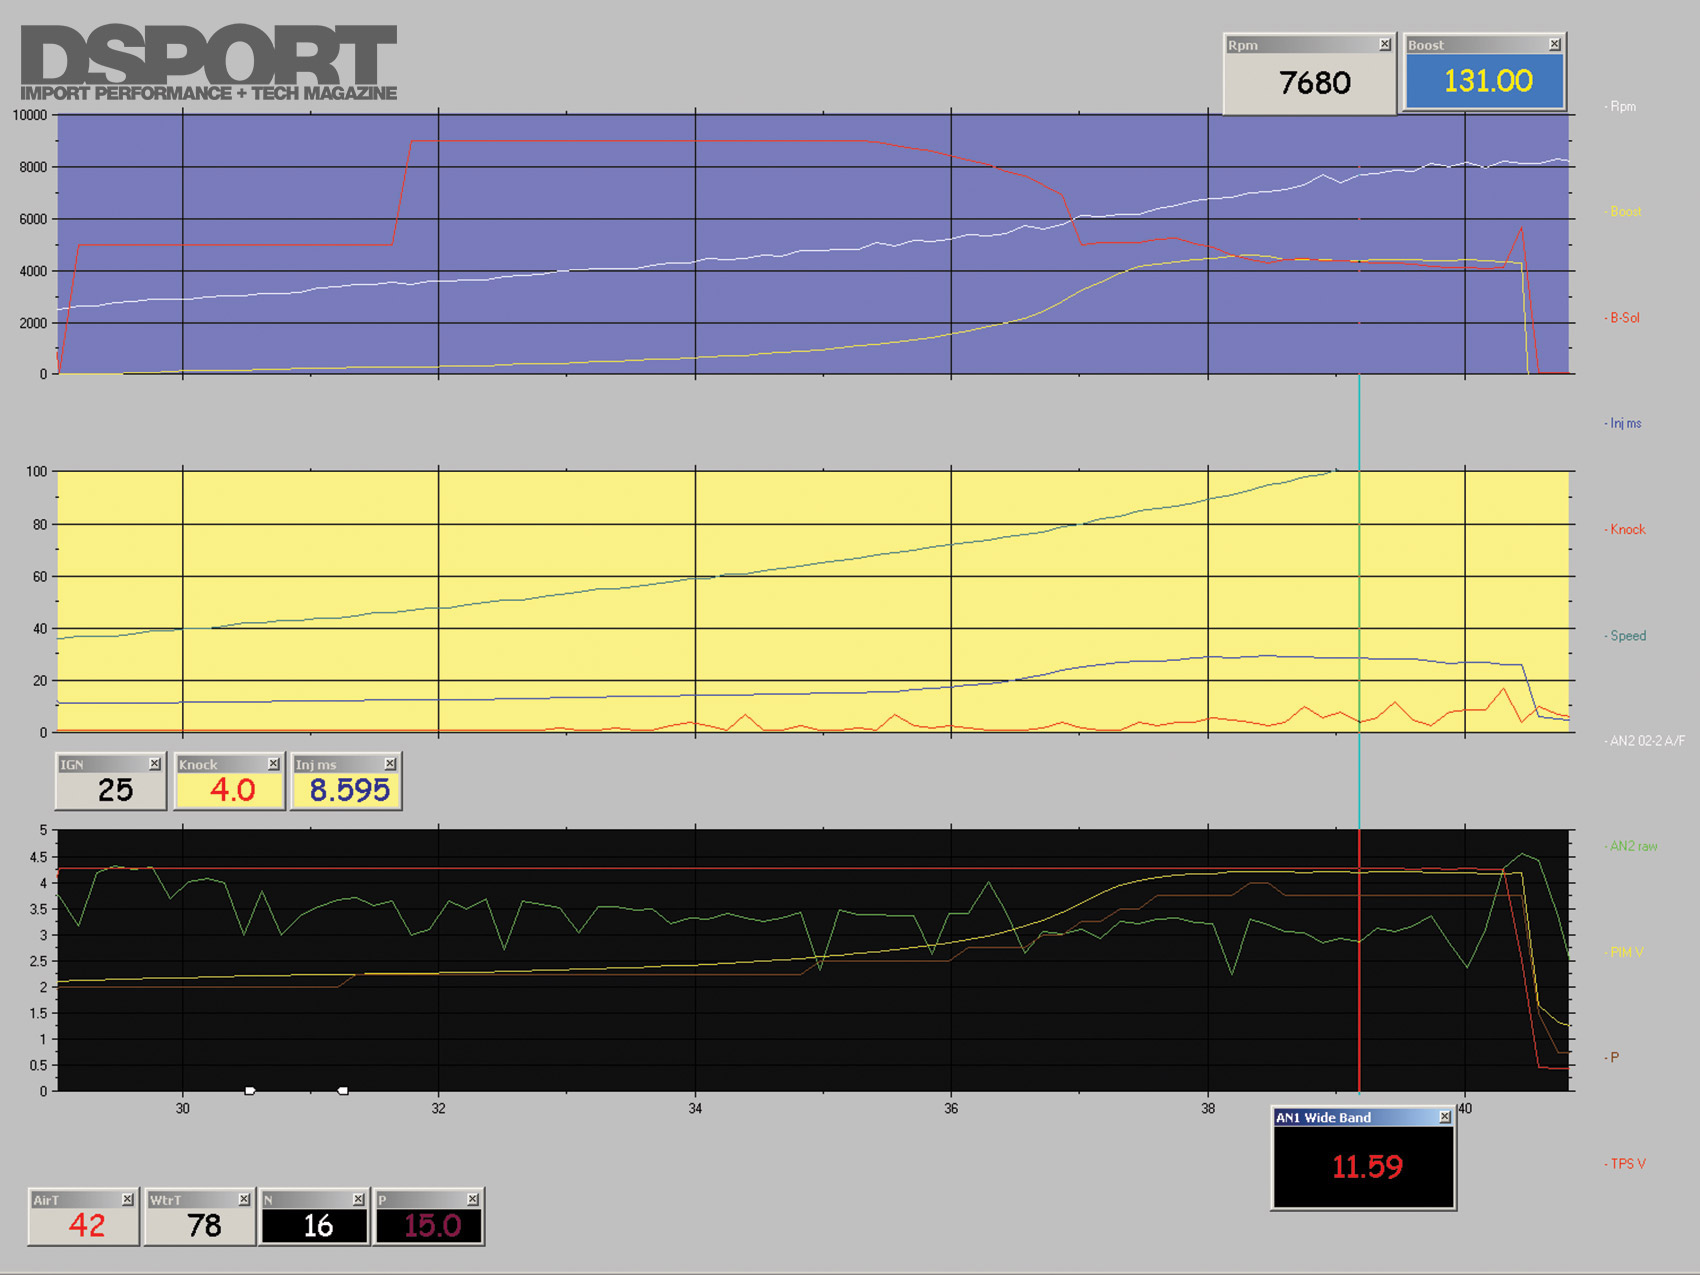Screen dimensions: 1700x1275
Task: Click the TPS V legend entry
Action: pos(1627,1164)
